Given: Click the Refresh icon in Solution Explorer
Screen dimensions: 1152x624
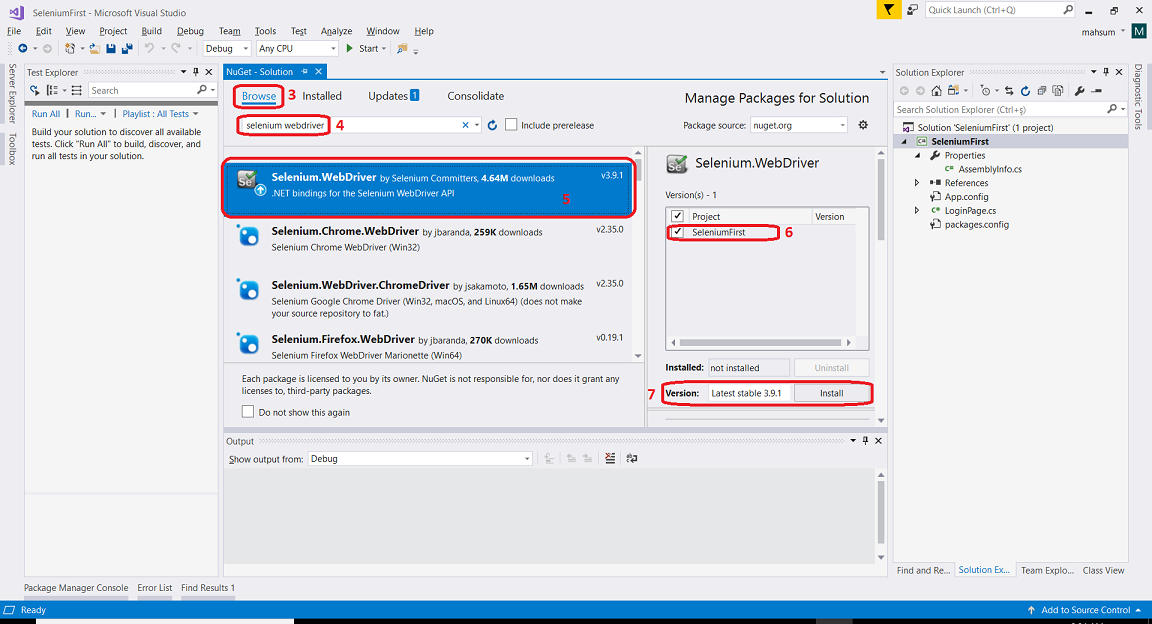Looking at the screenshot, I should tap(1026, 91).
